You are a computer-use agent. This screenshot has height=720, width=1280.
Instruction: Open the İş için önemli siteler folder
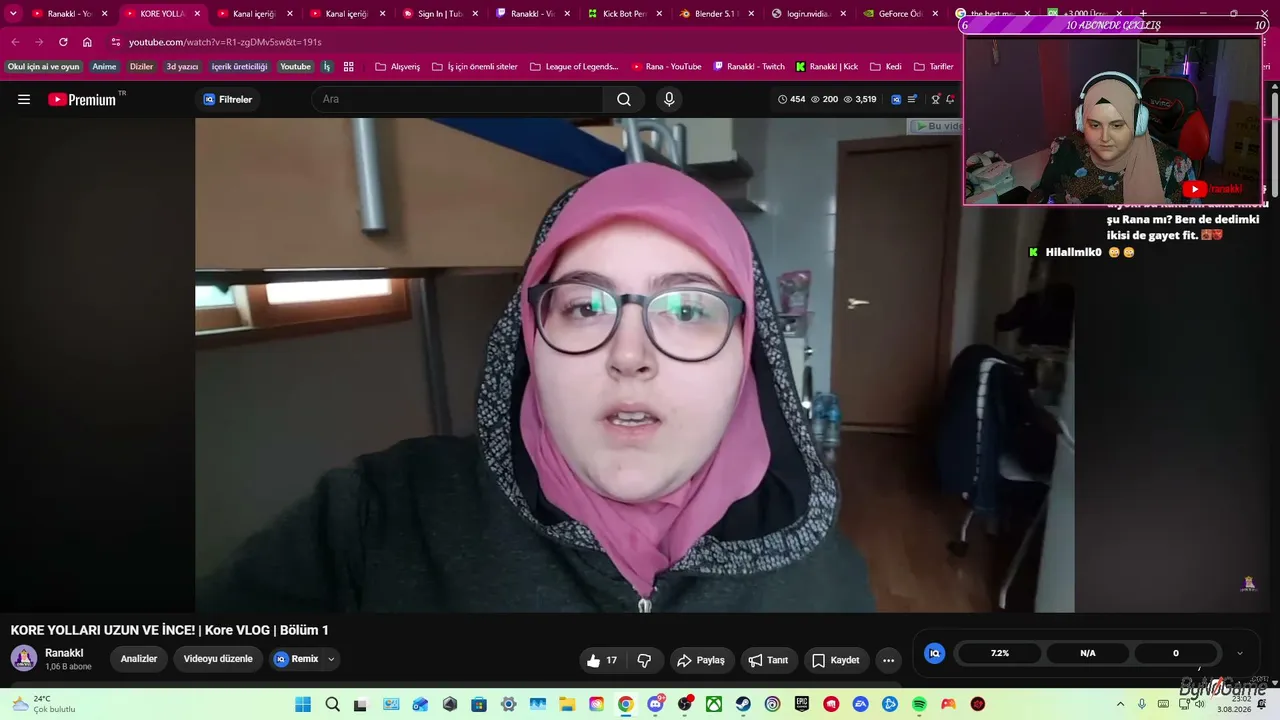click(475, 67)
